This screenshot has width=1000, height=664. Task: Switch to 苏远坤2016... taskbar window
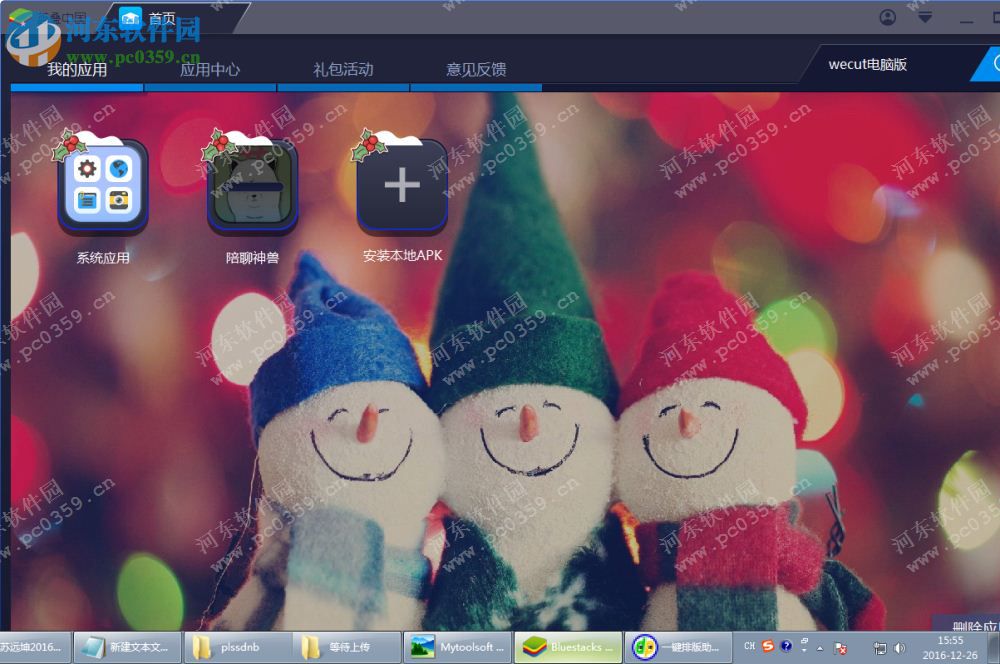coord(36,647)
